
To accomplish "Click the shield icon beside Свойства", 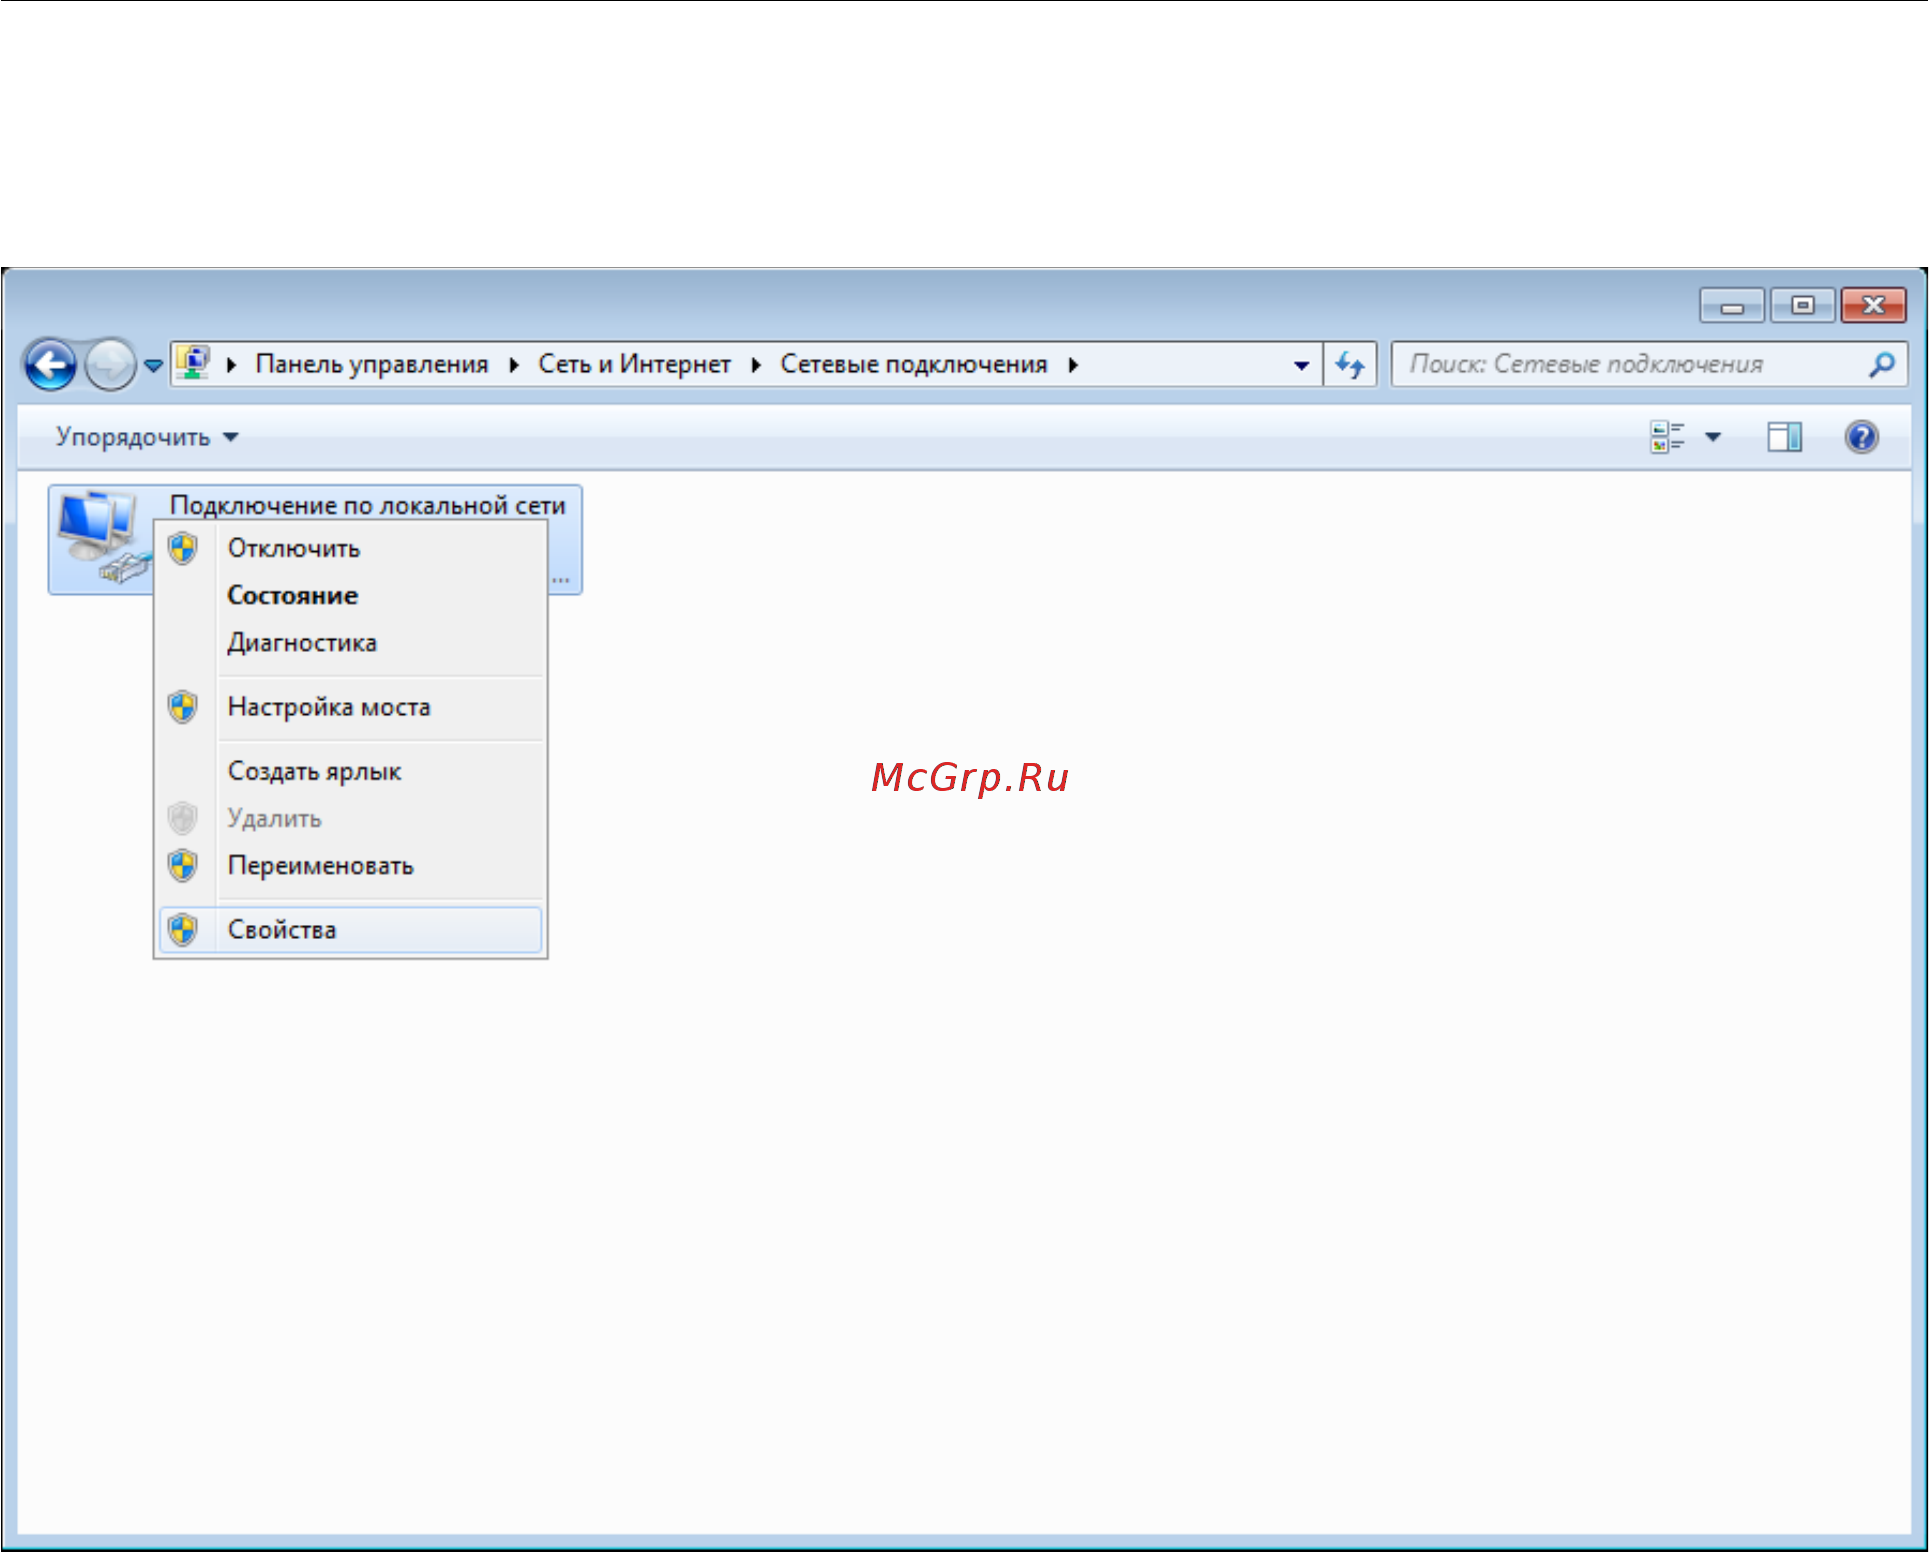I will 182,930.
